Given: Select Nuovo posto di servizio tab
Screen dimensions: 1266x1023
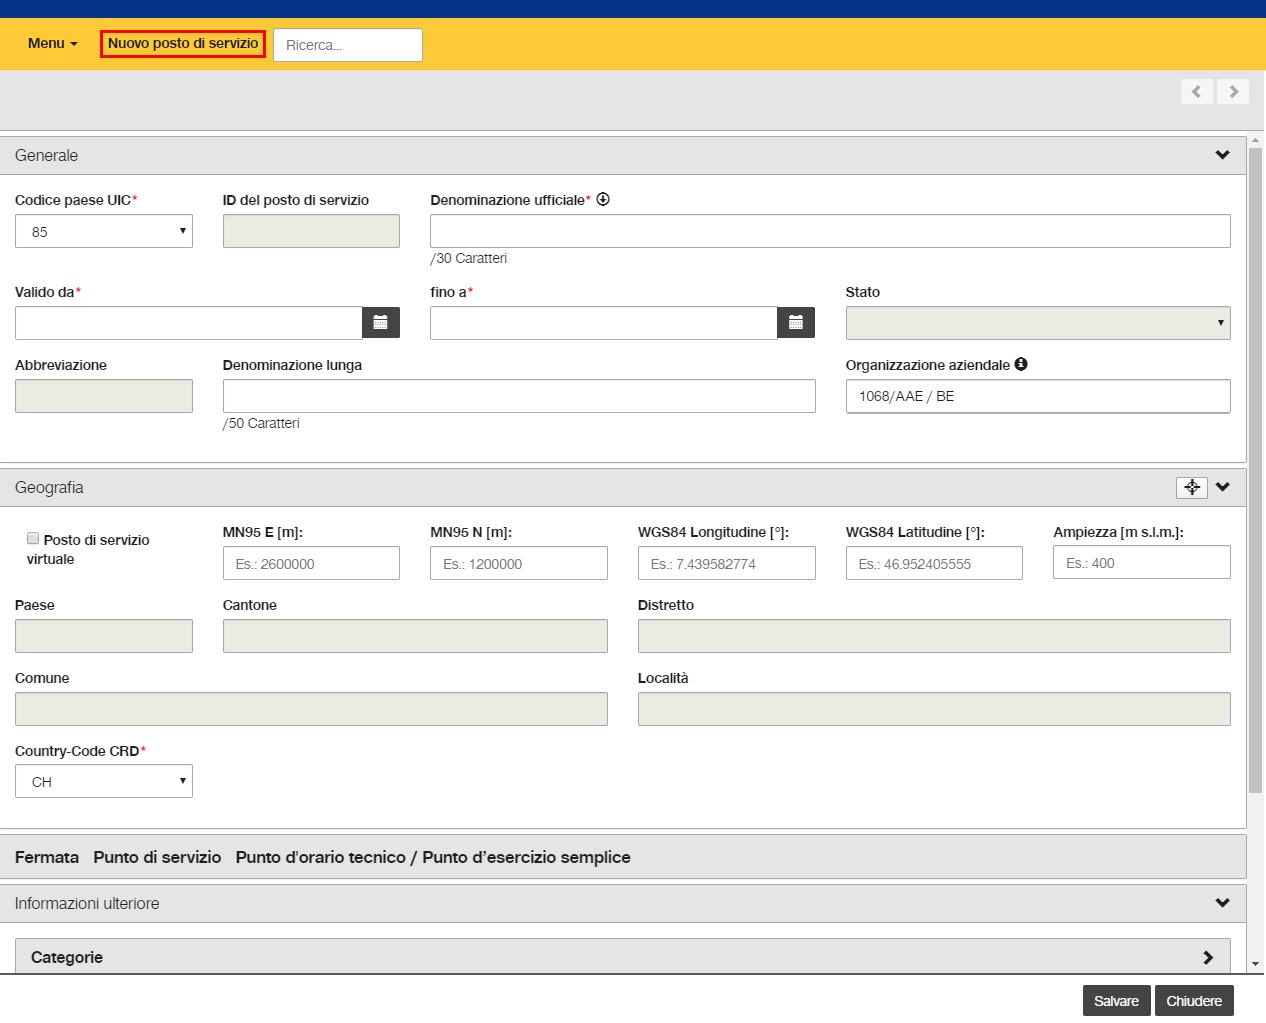Looking at the screenshot, I should pyautogui.click(x=183, y=44).
